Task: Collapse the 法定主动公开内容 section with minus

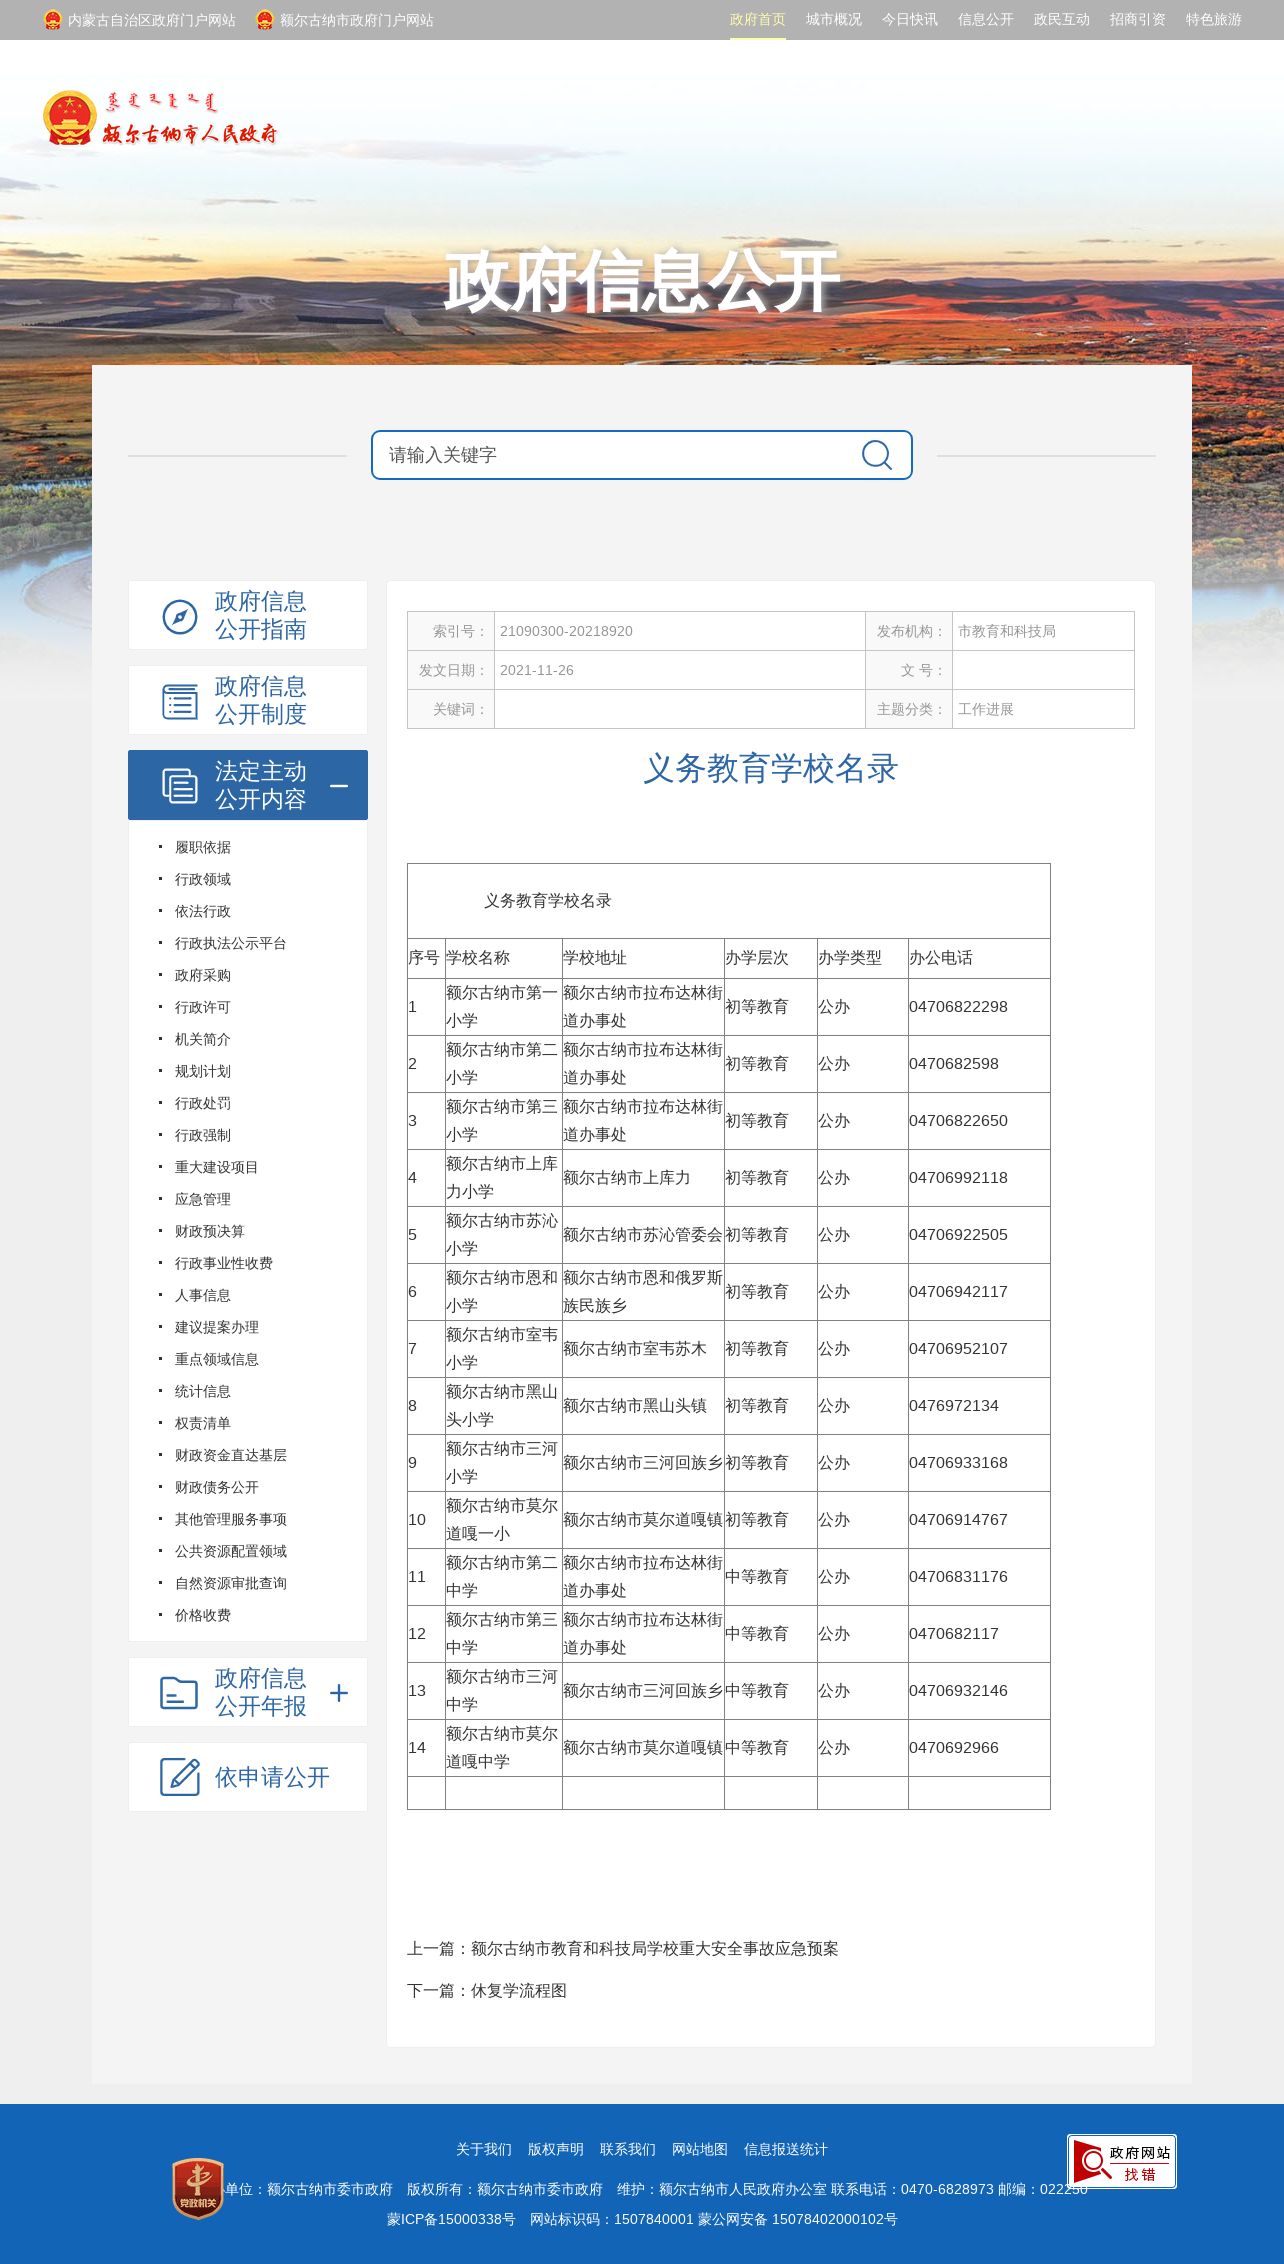Action: pyautogui.click(x=339, y=786)
